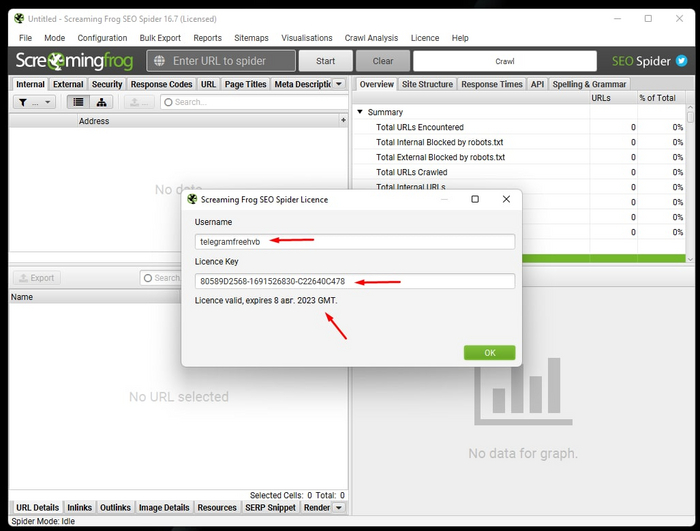Click the lower Export button
Viewport: 700px width, 531px height.
click(37, 278)
